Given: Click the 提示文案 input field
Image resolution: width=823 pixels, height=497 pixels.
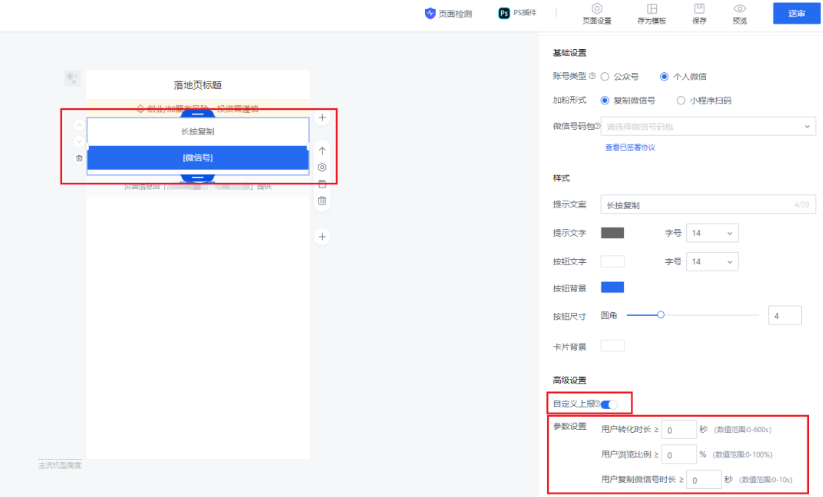Looking at the screenshot, I should pyautogui.click(x=708, y=205).
